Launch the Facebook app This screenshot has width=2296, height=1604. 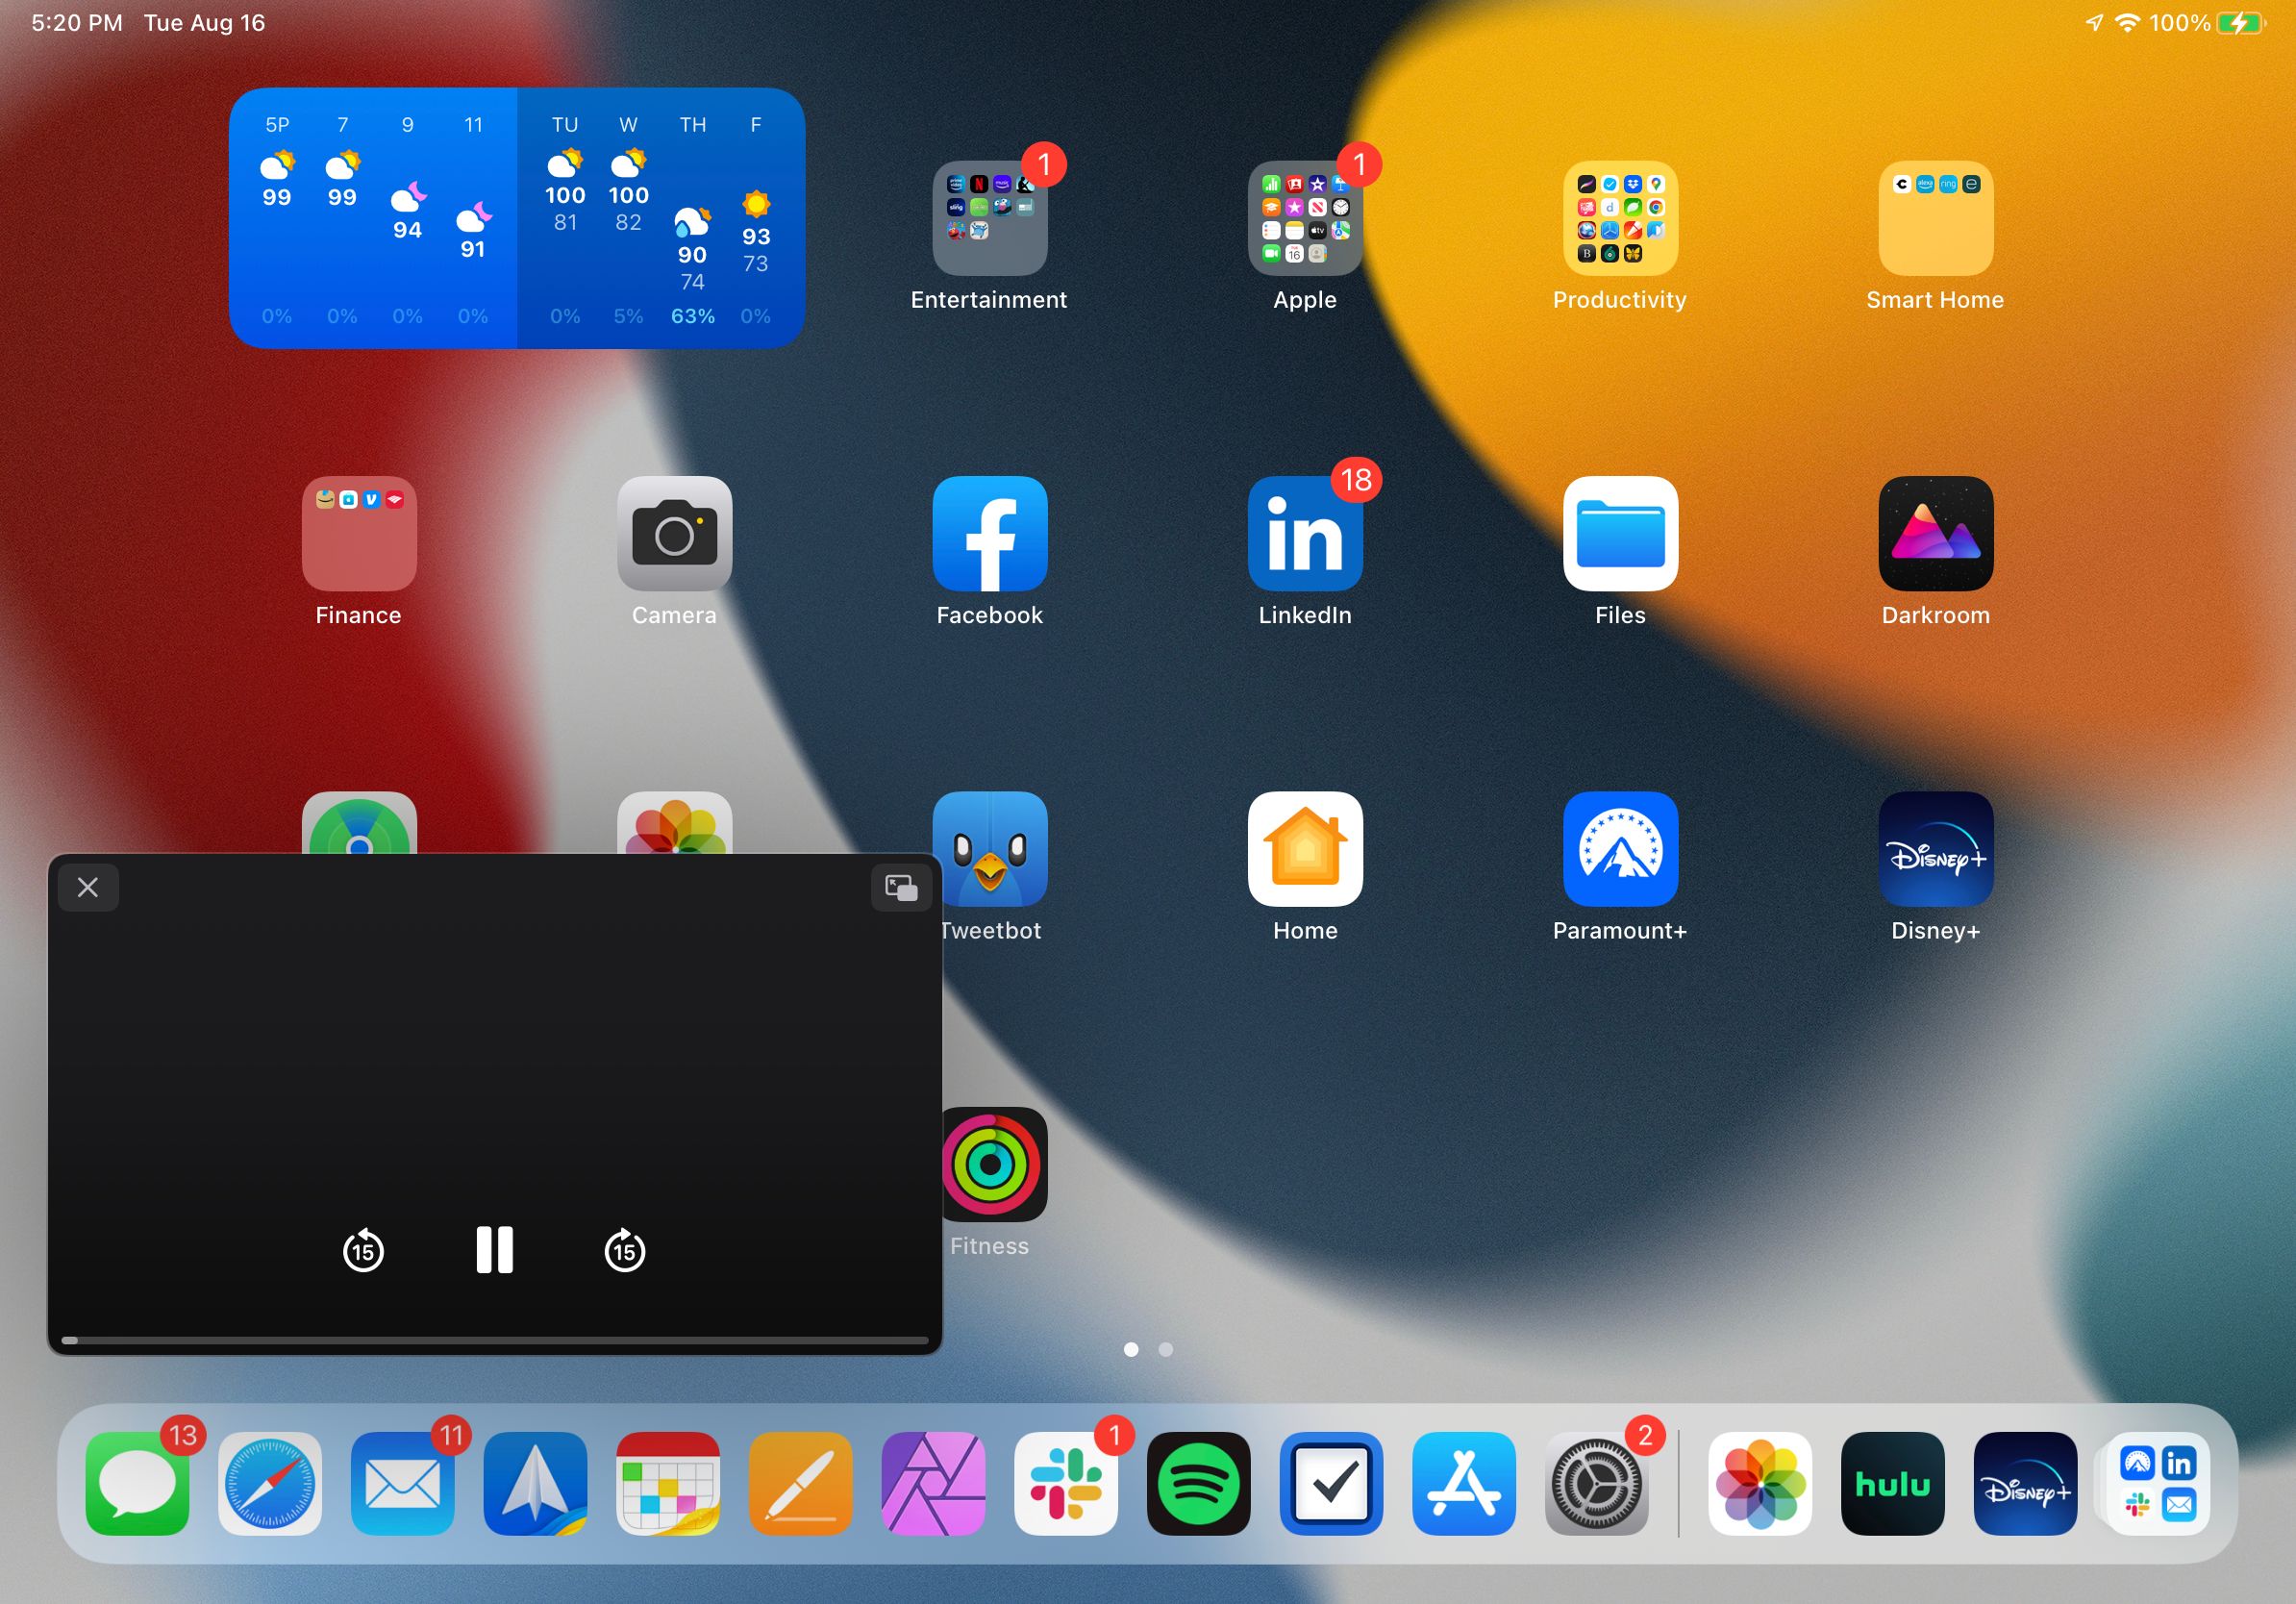pos(989,534)
